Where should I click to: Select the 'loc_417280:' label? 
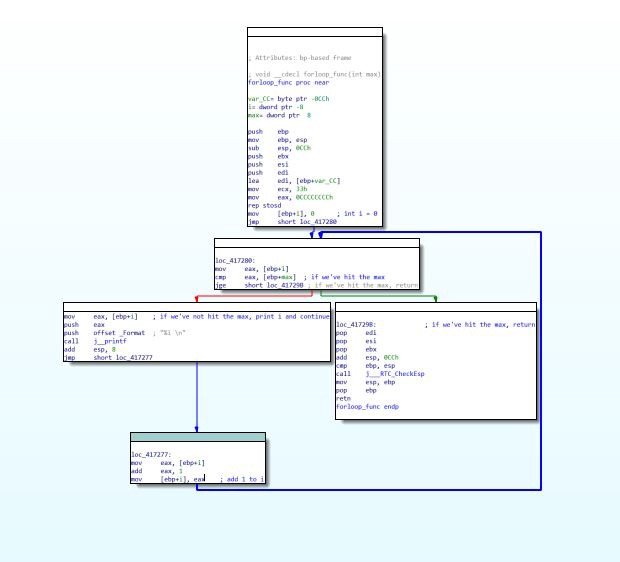[x=235, y=261]
